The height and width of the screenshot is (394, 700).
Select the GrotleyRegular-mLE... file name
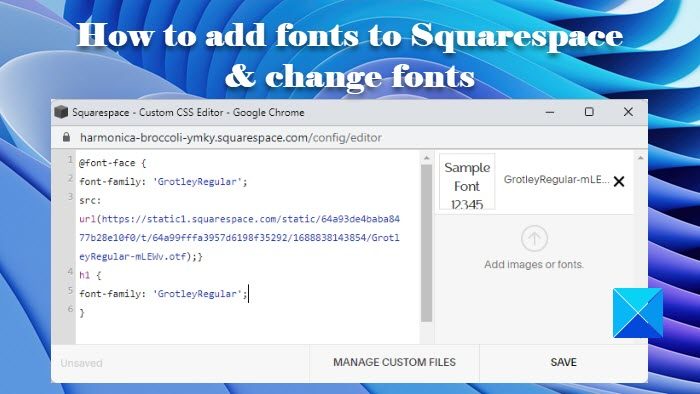coord(556,179)
